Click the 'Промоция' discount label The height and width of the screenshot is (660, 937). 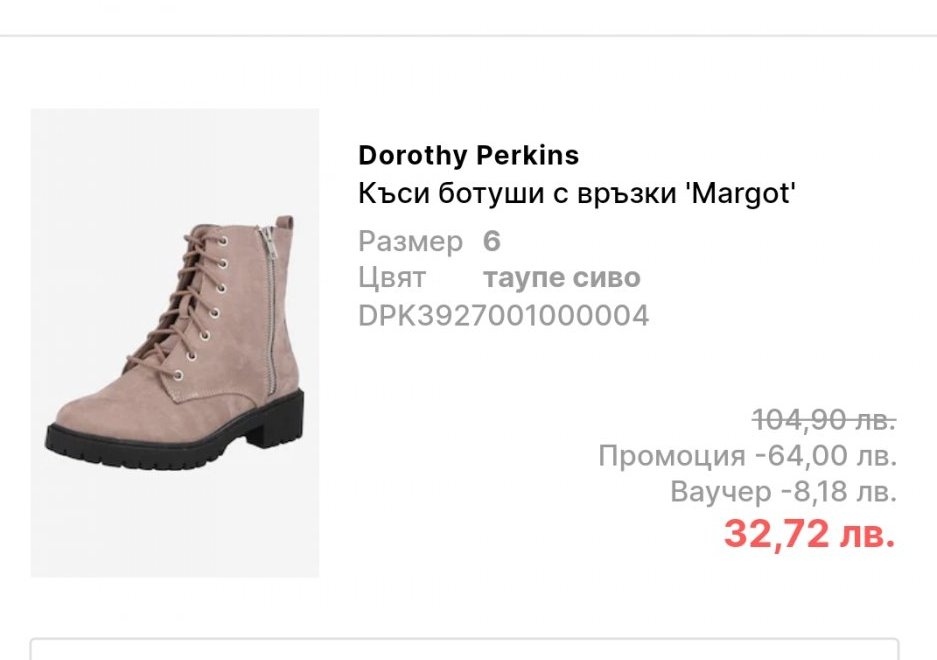click(x=671, y=456)
